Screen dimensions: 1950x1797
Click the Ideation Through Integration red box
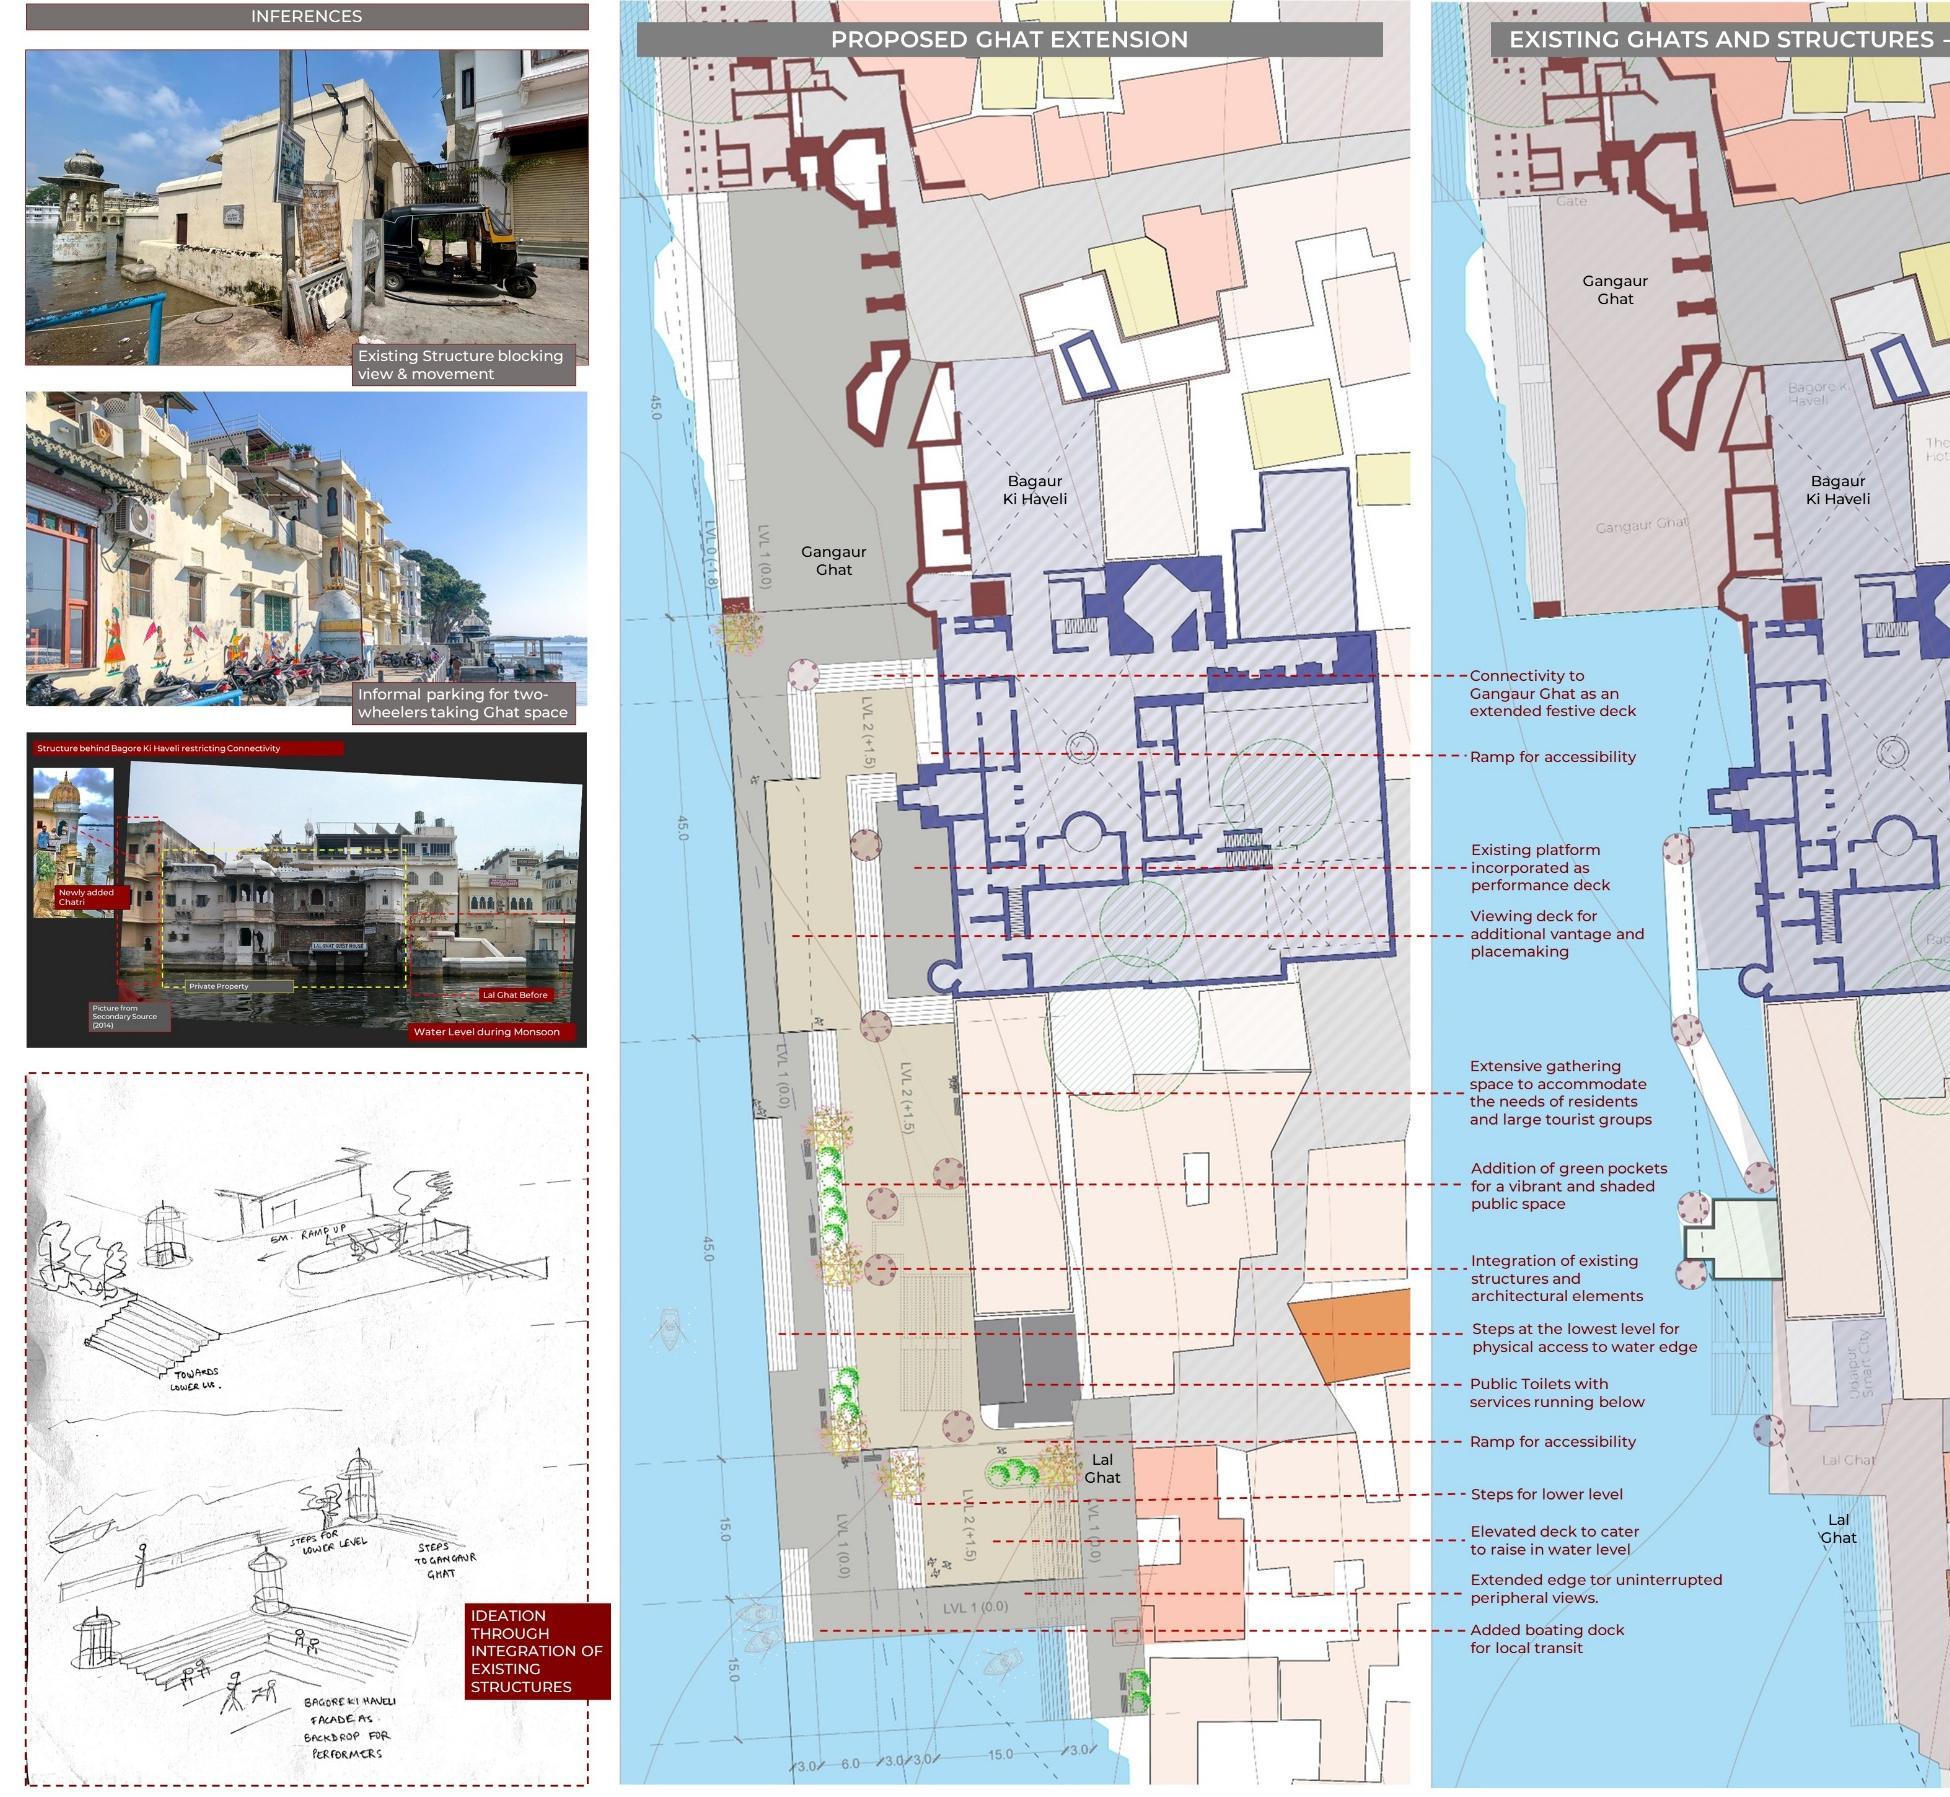(x=537, y=1650)
